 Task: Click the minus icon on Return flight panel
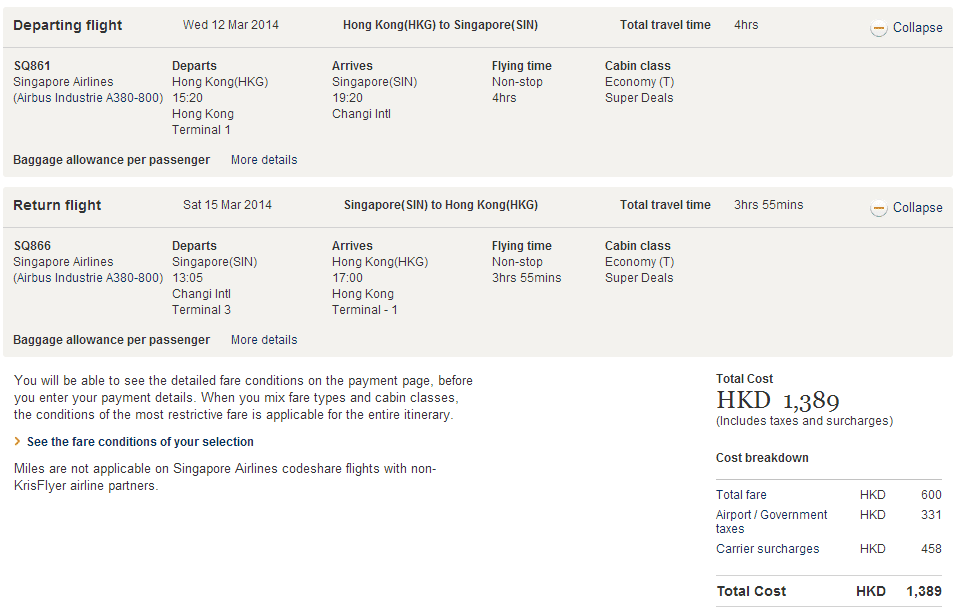point(879,209)
